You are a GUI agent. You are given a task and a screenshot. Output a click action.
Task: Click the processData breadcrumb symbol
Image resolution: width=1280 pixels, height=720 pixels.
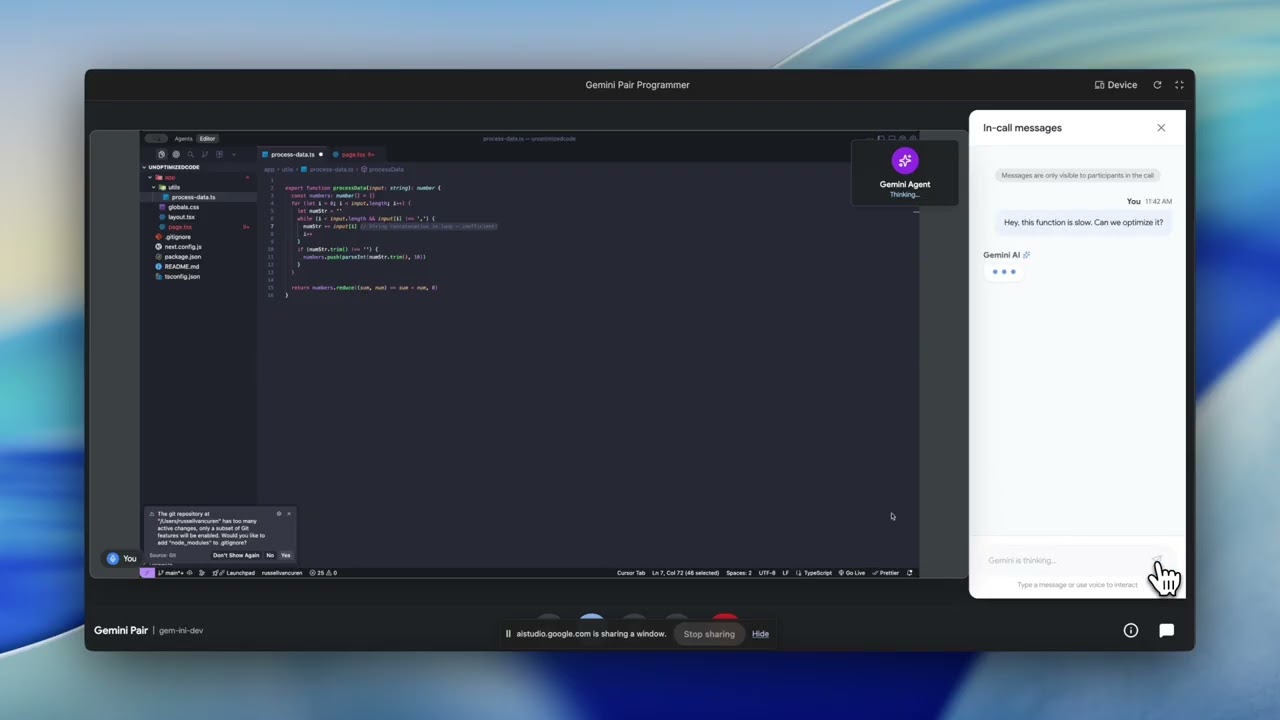pos(382,169)
